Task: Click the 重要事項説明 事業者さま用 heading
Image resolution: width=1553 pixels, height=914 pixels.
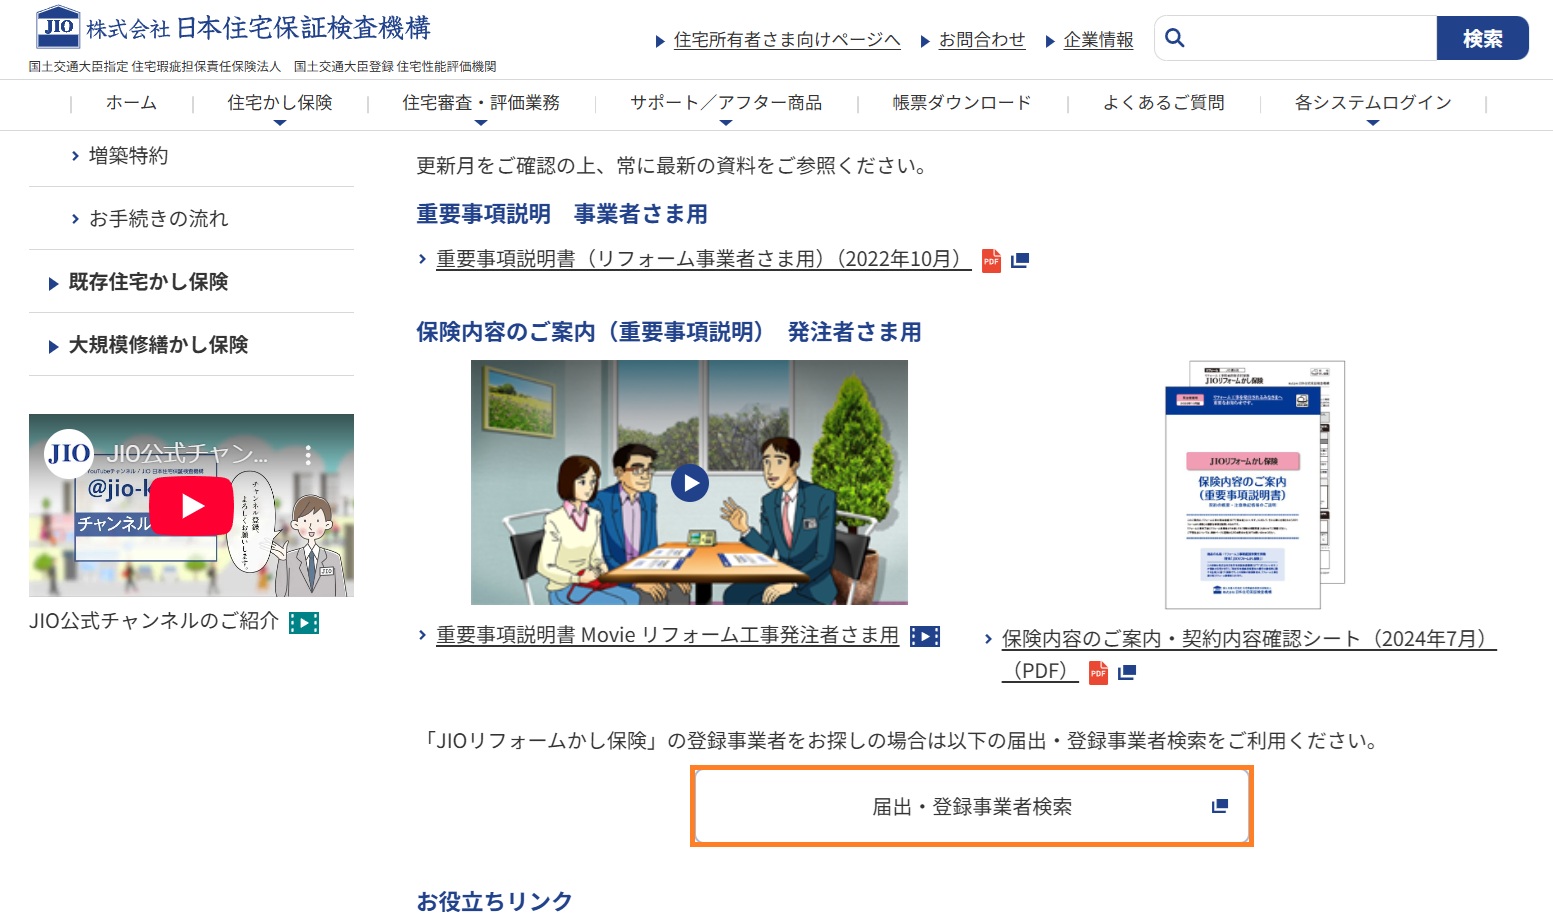Action: (562, 214)
